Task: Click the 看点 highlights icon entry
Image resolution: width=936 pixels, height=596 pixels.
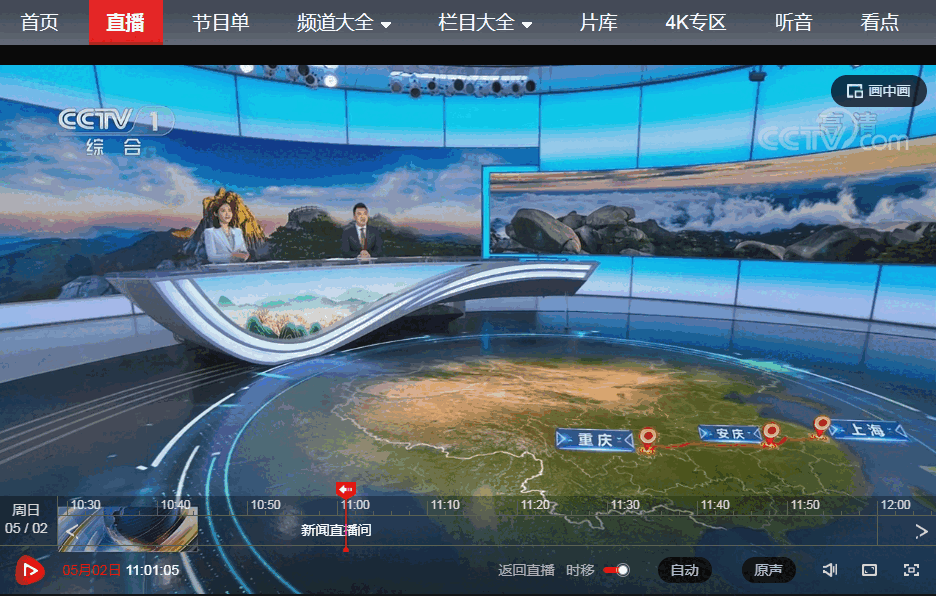Action: click(x=879, y=22)
